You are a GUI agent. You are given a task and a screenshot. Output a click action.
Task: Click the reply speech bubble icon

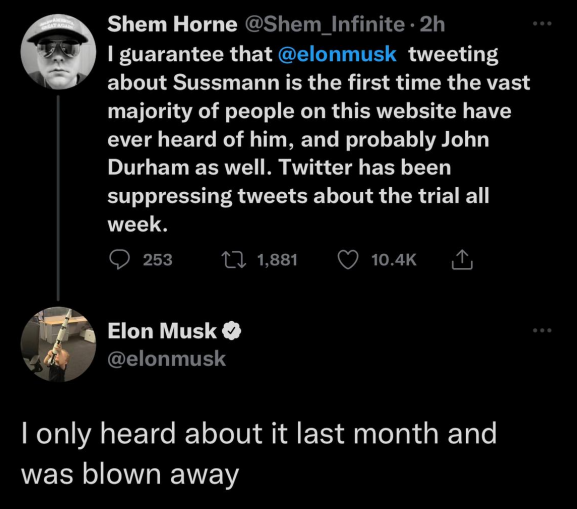pos(119,259)
